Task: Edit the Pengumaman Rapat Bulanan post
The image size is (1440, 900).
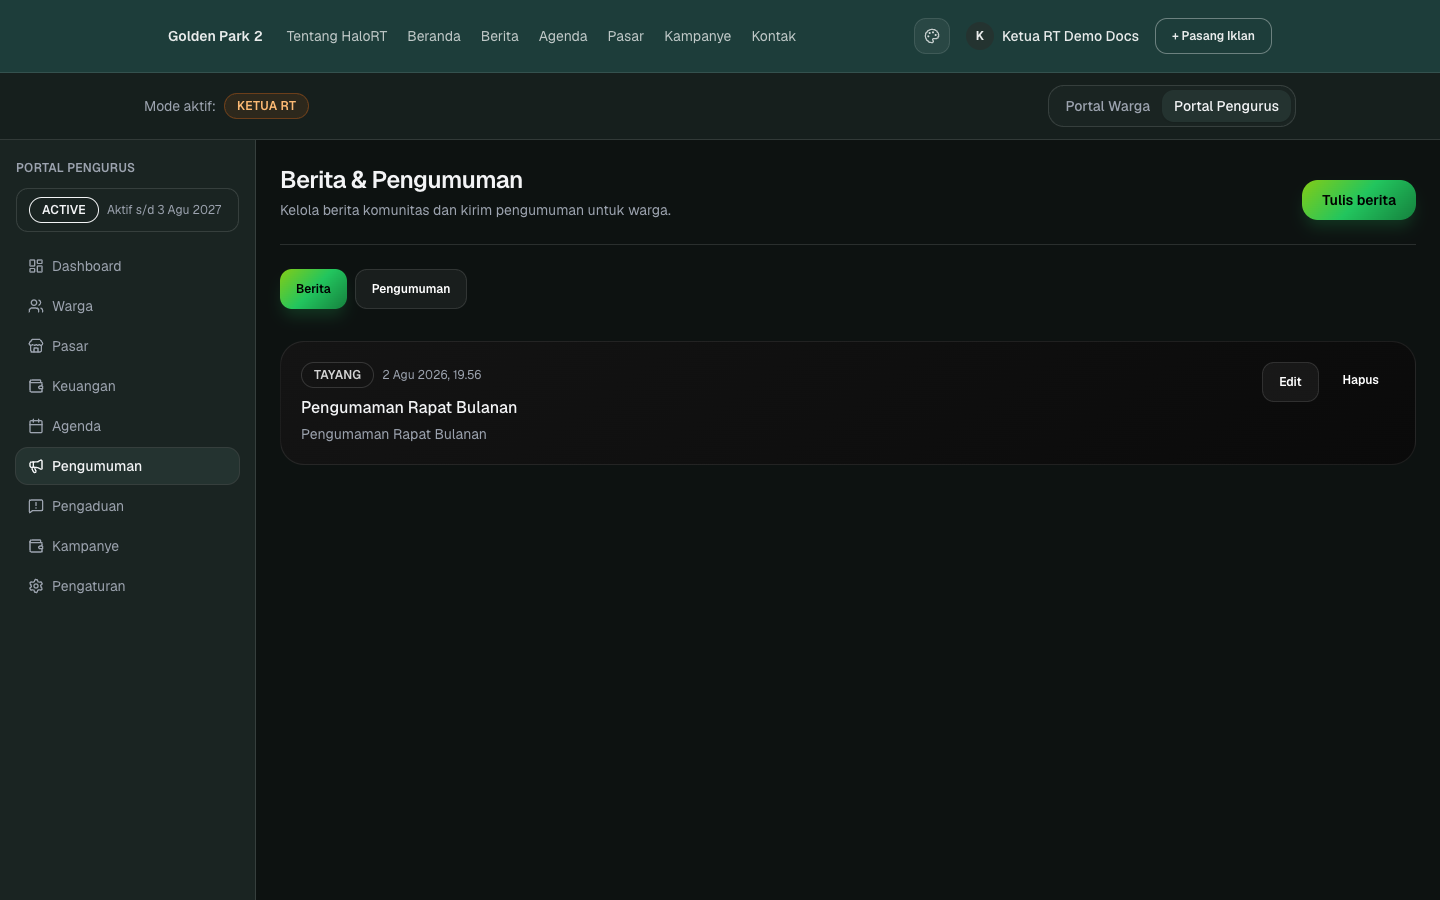Action: [x=1290, y=382]
